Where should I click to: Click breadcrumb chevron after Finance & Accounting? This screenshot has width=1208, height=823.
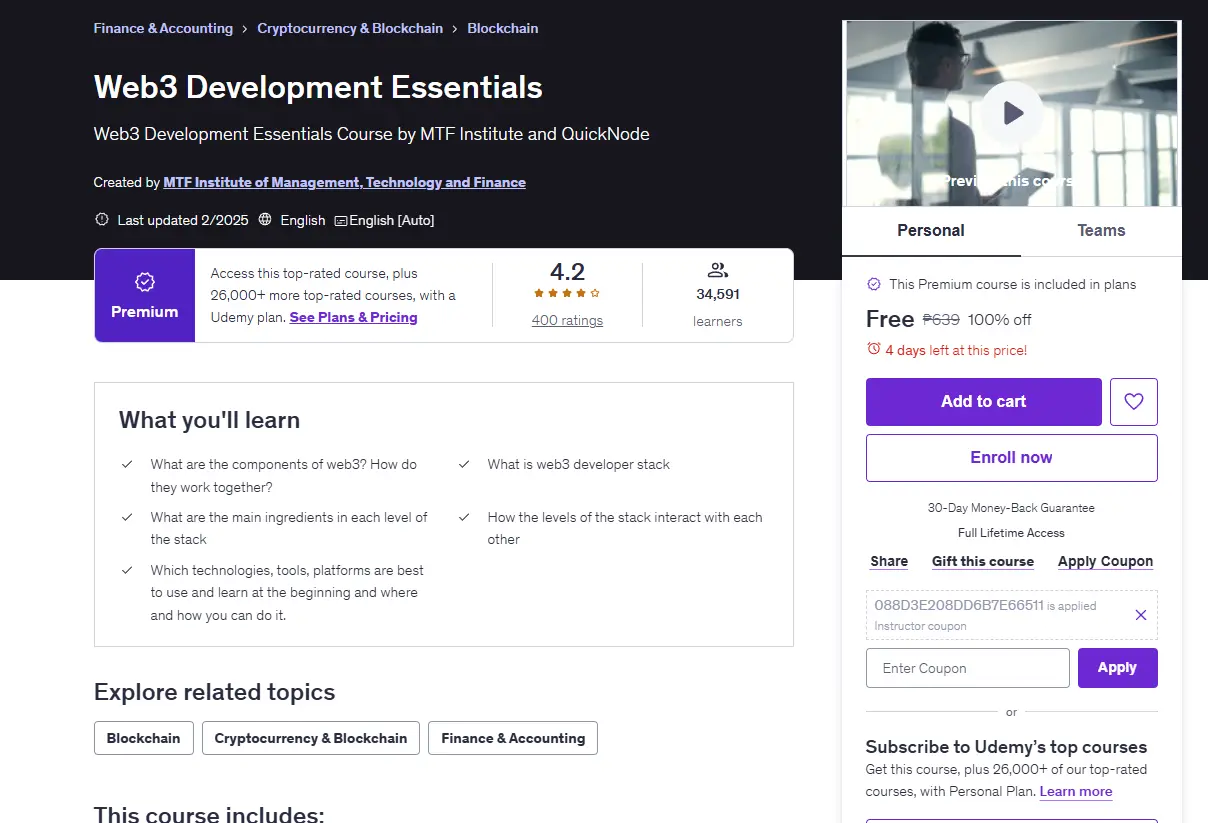tap(245, 29)
